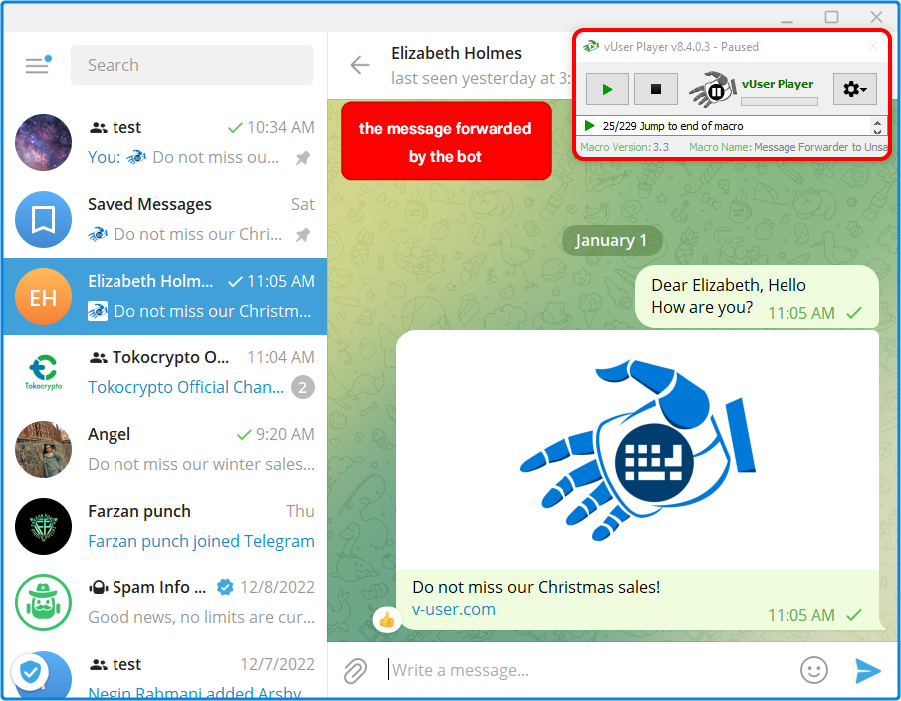Open Saved Messages chat

click(165, 219)
